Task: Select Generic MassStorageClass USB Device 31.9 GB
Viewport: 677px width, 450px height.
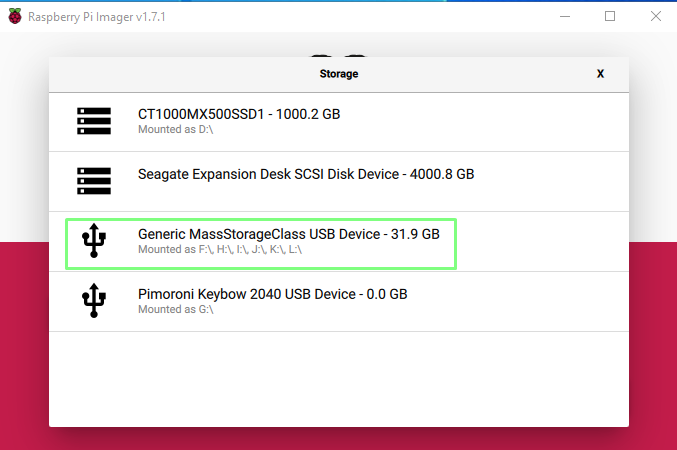Action: [x=289, y=234]
